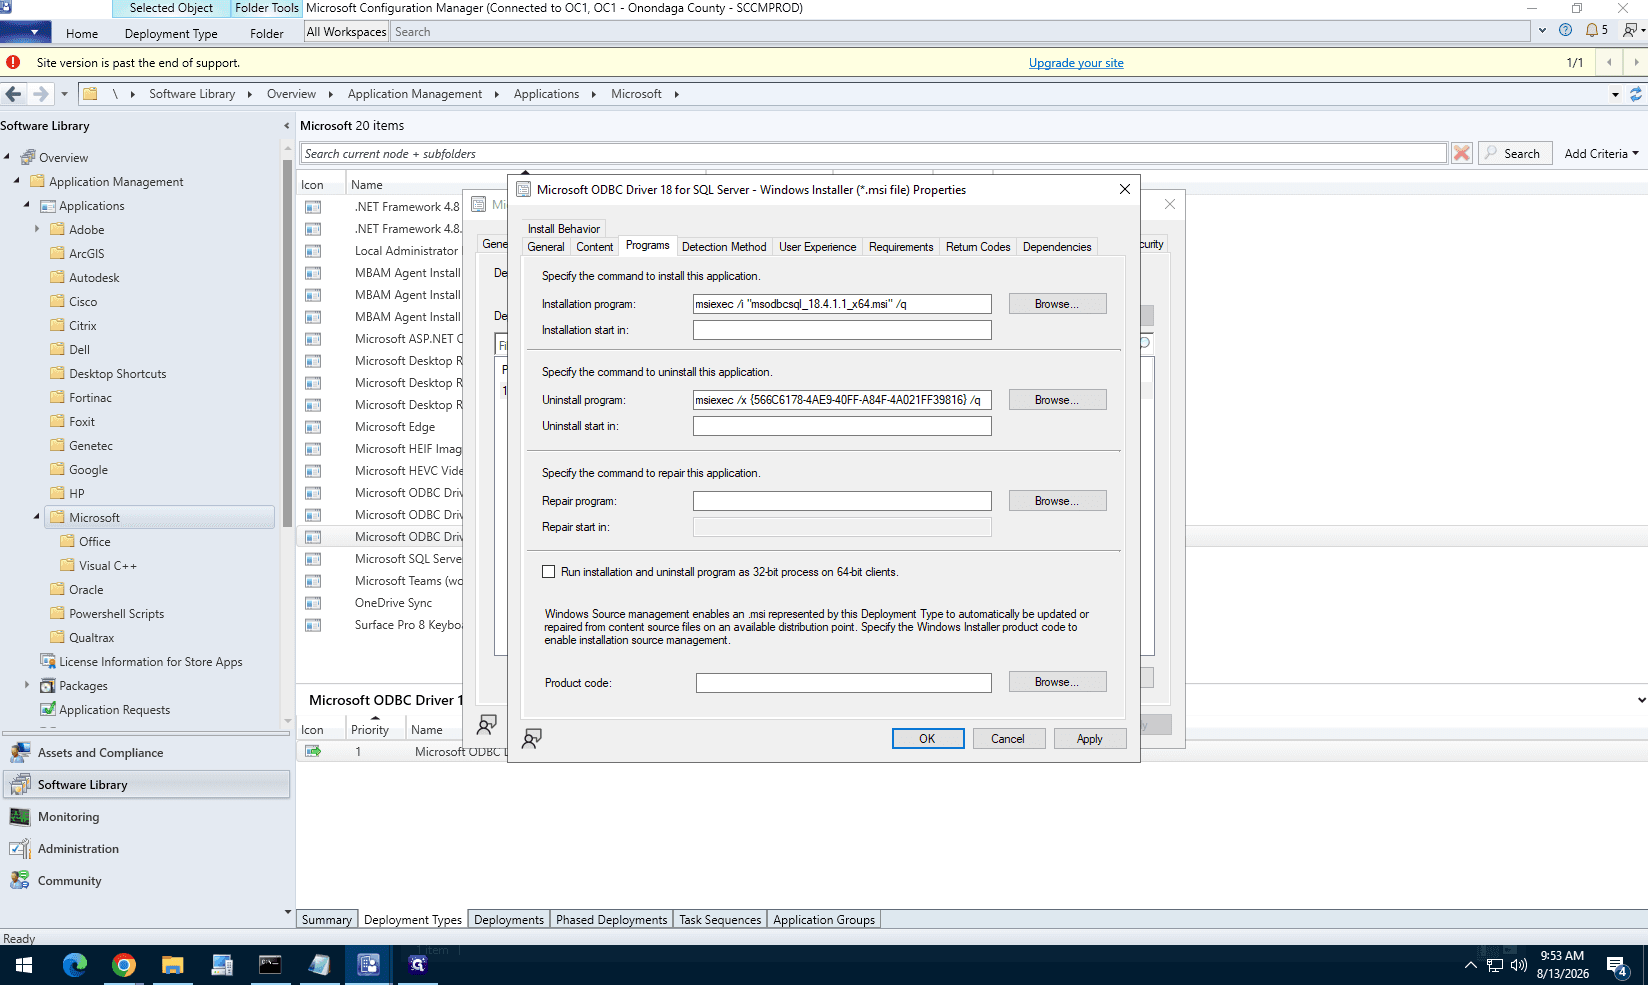Click the Repair program input field
The height and width of the screenshot is (985, 1648).
coord(842,501)
